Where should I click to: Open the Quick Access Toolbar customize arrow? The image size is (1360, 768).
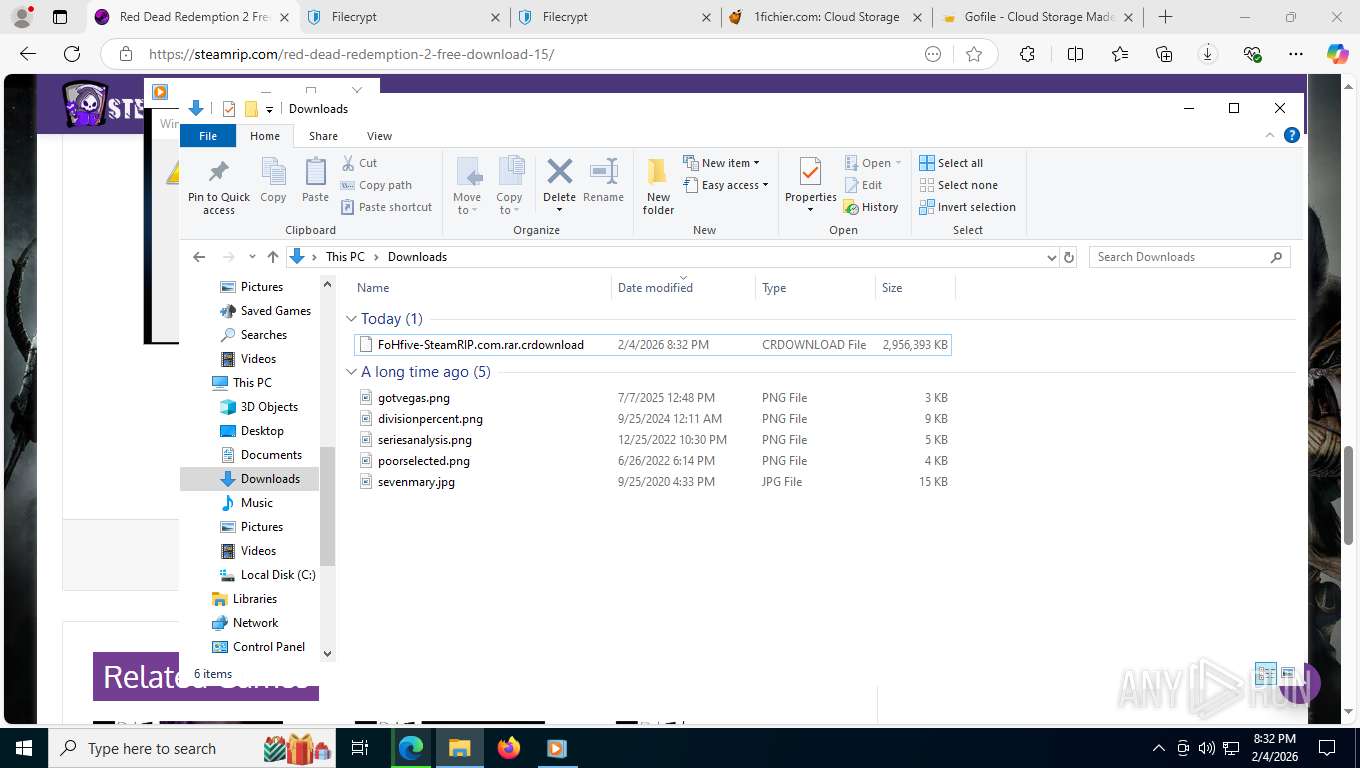[x=269, y=109]
